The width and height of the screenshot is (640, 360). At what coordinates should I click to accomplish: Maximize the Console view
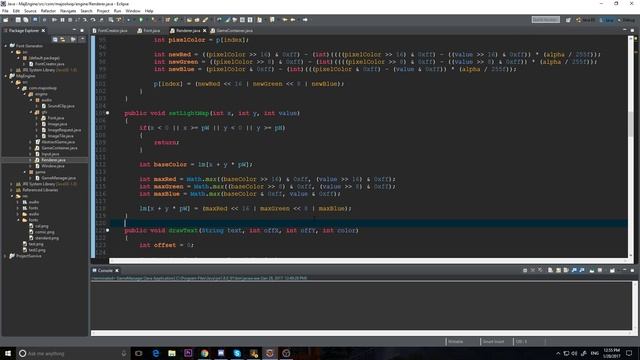pyautogui.click(x=632, y=270)
